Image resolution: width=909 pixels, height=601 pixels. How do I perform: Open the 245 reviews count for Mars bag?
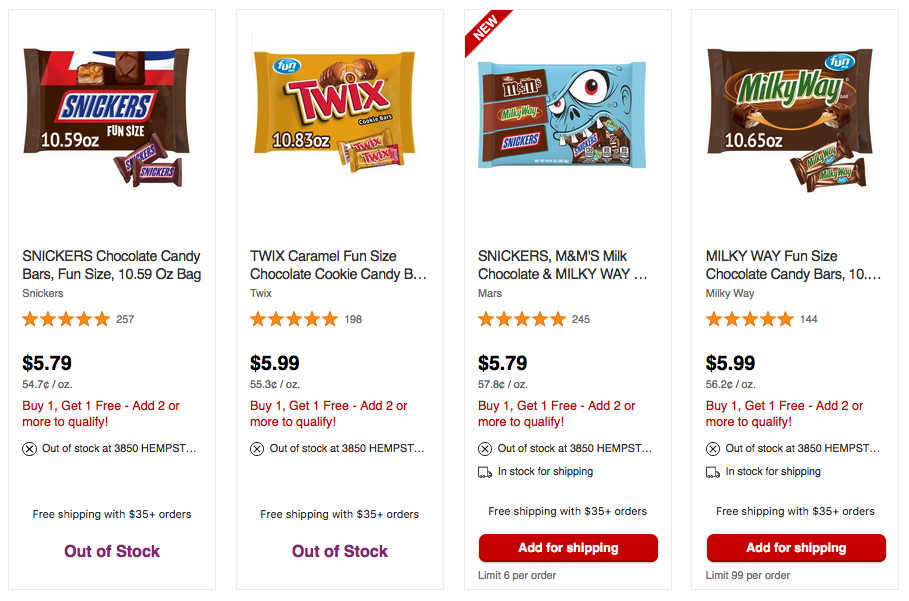[580, 319]
